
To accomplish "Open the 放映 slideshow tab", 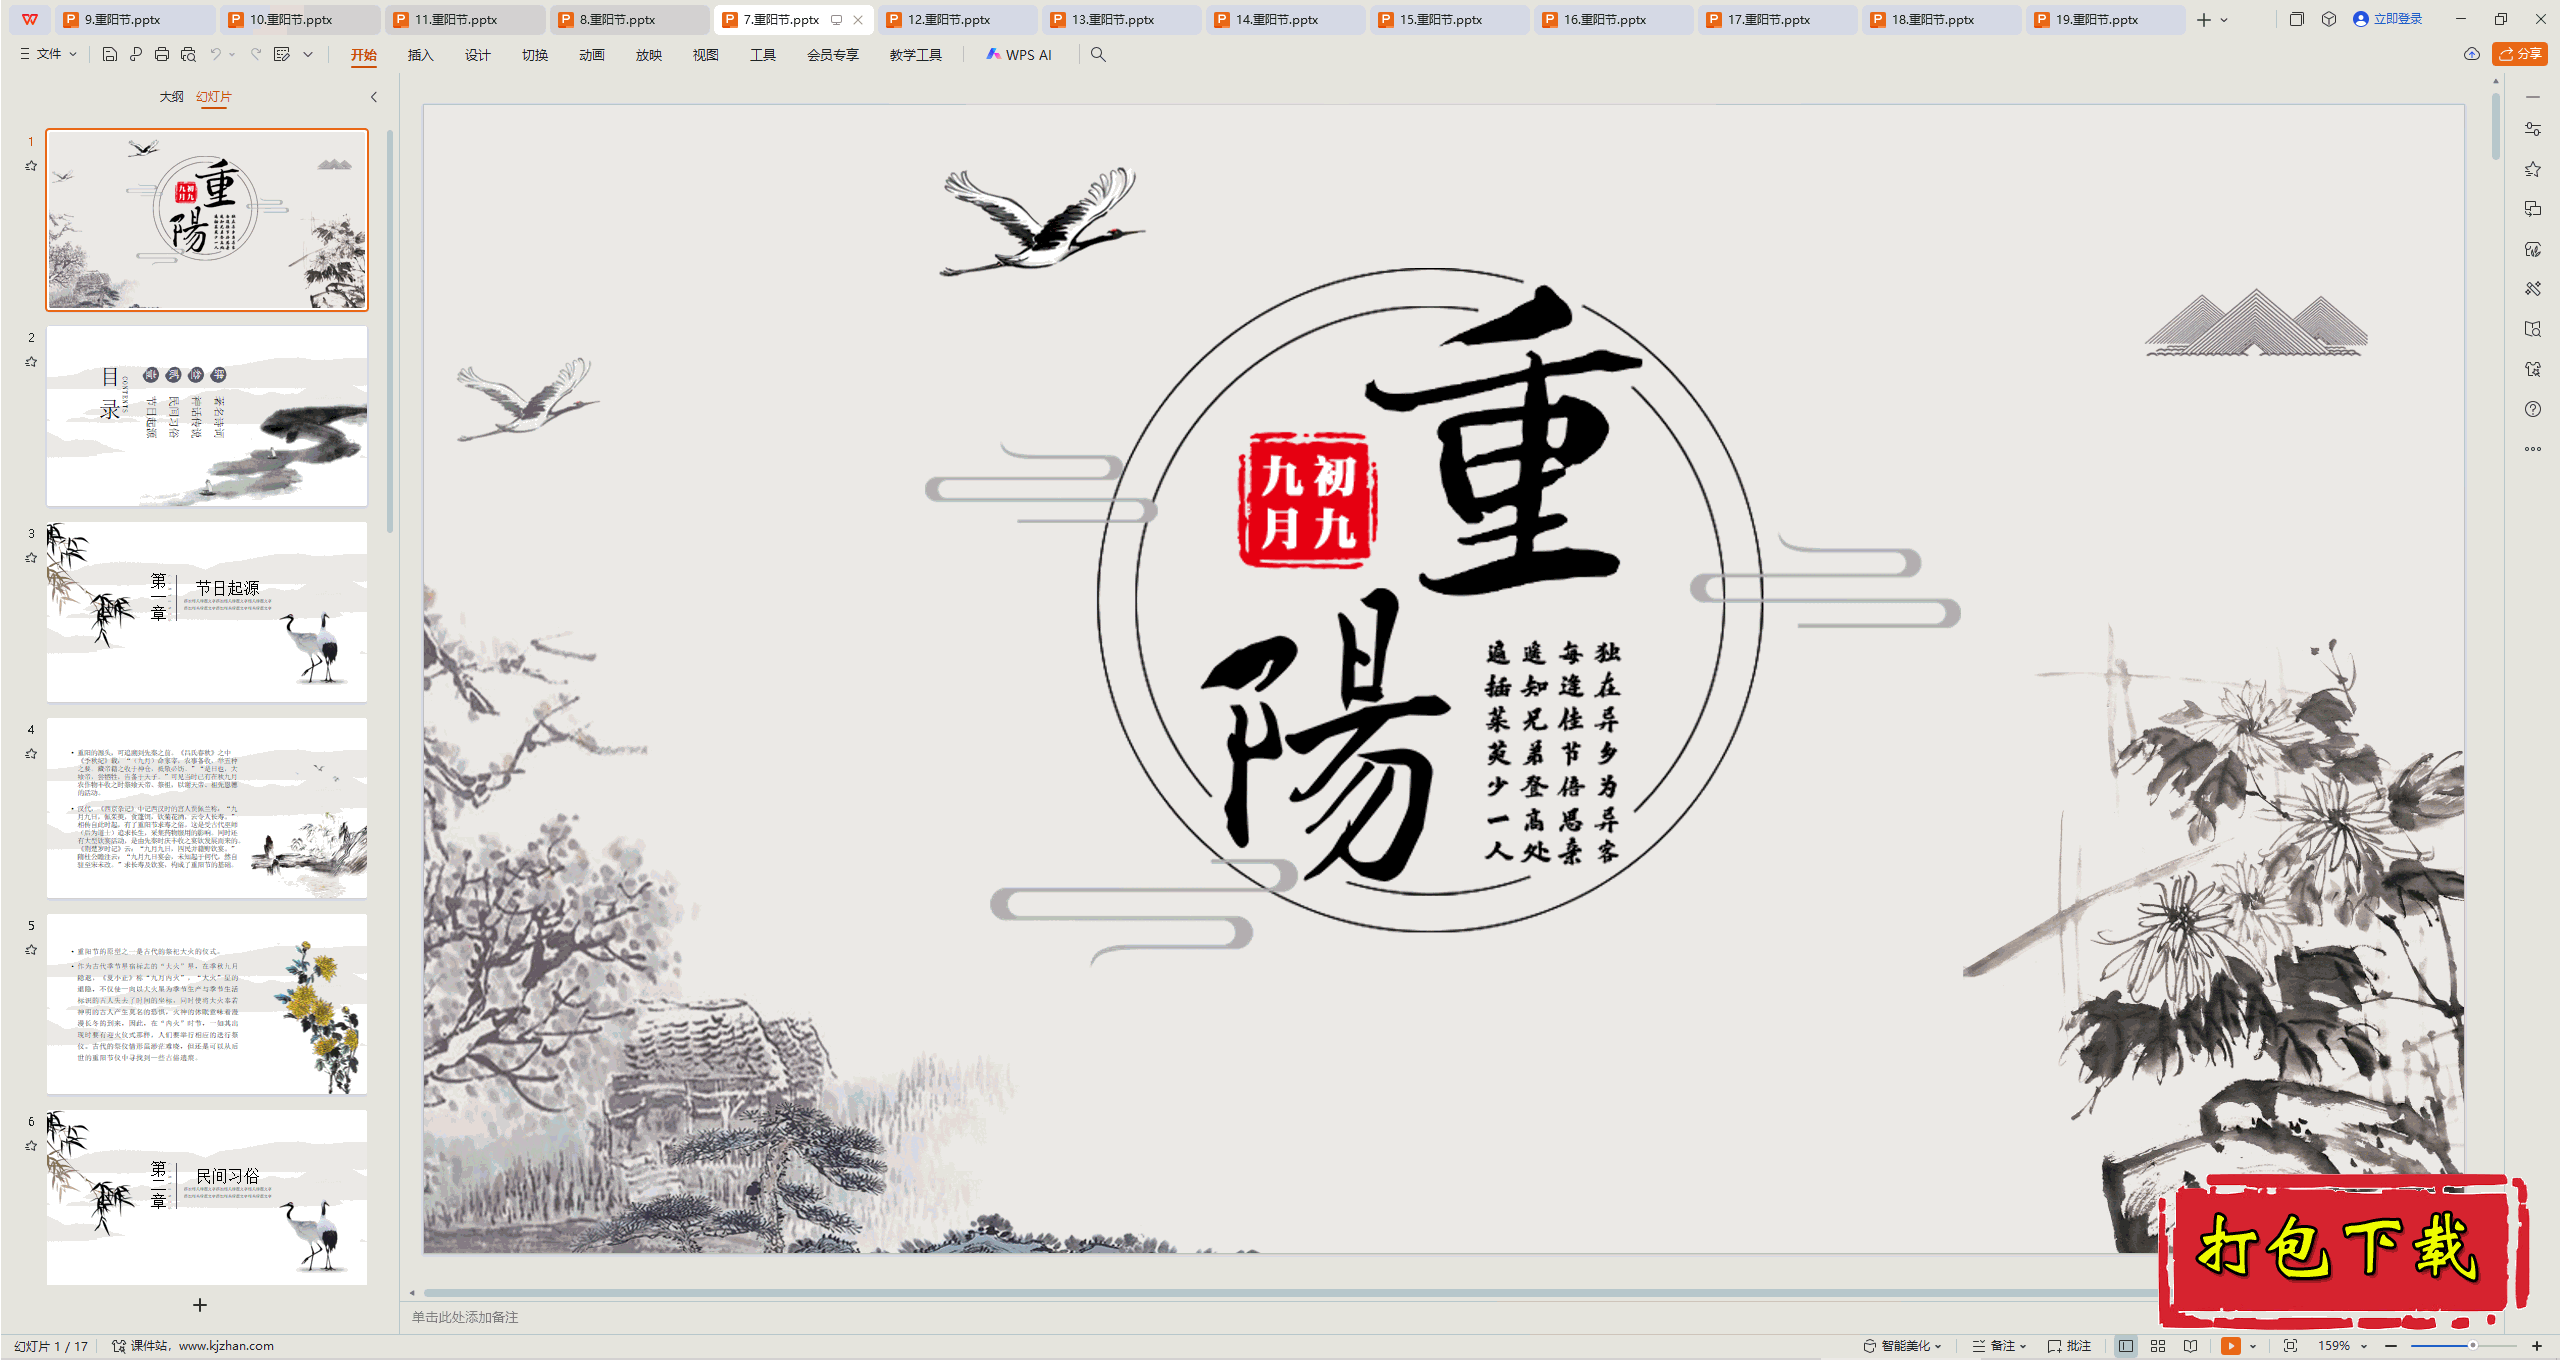I will 648,55.
